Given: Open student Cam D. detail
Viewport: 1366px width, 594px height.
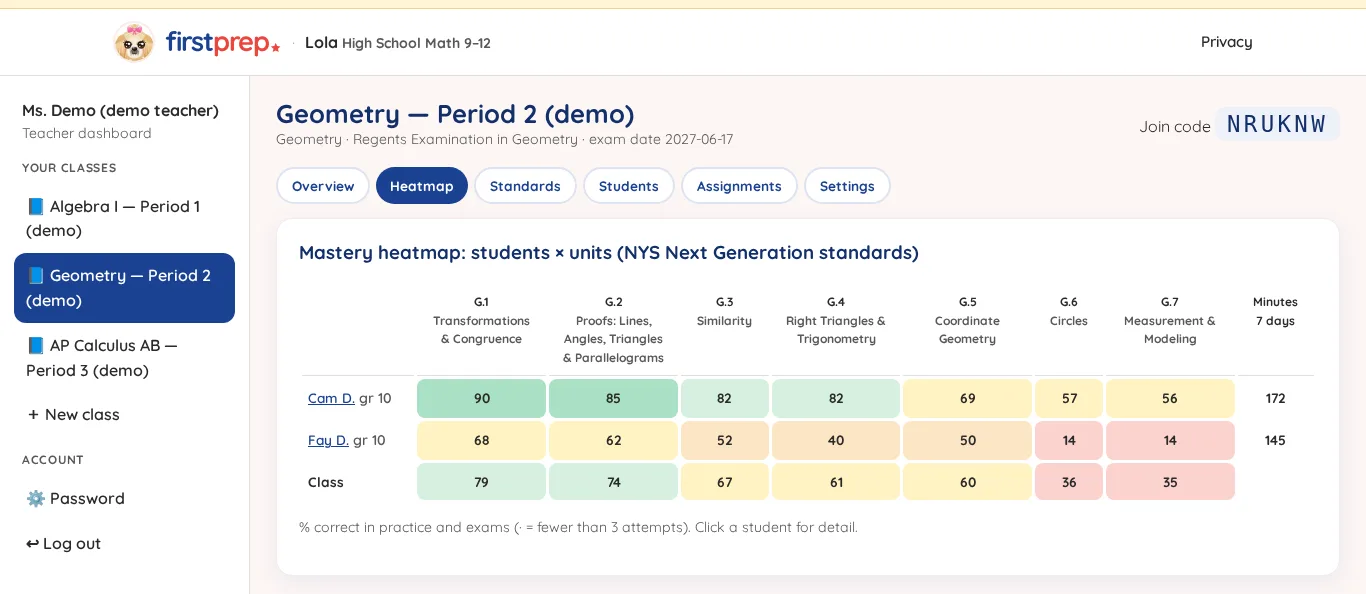Looking at the screenshot, I should coord(331,398).
